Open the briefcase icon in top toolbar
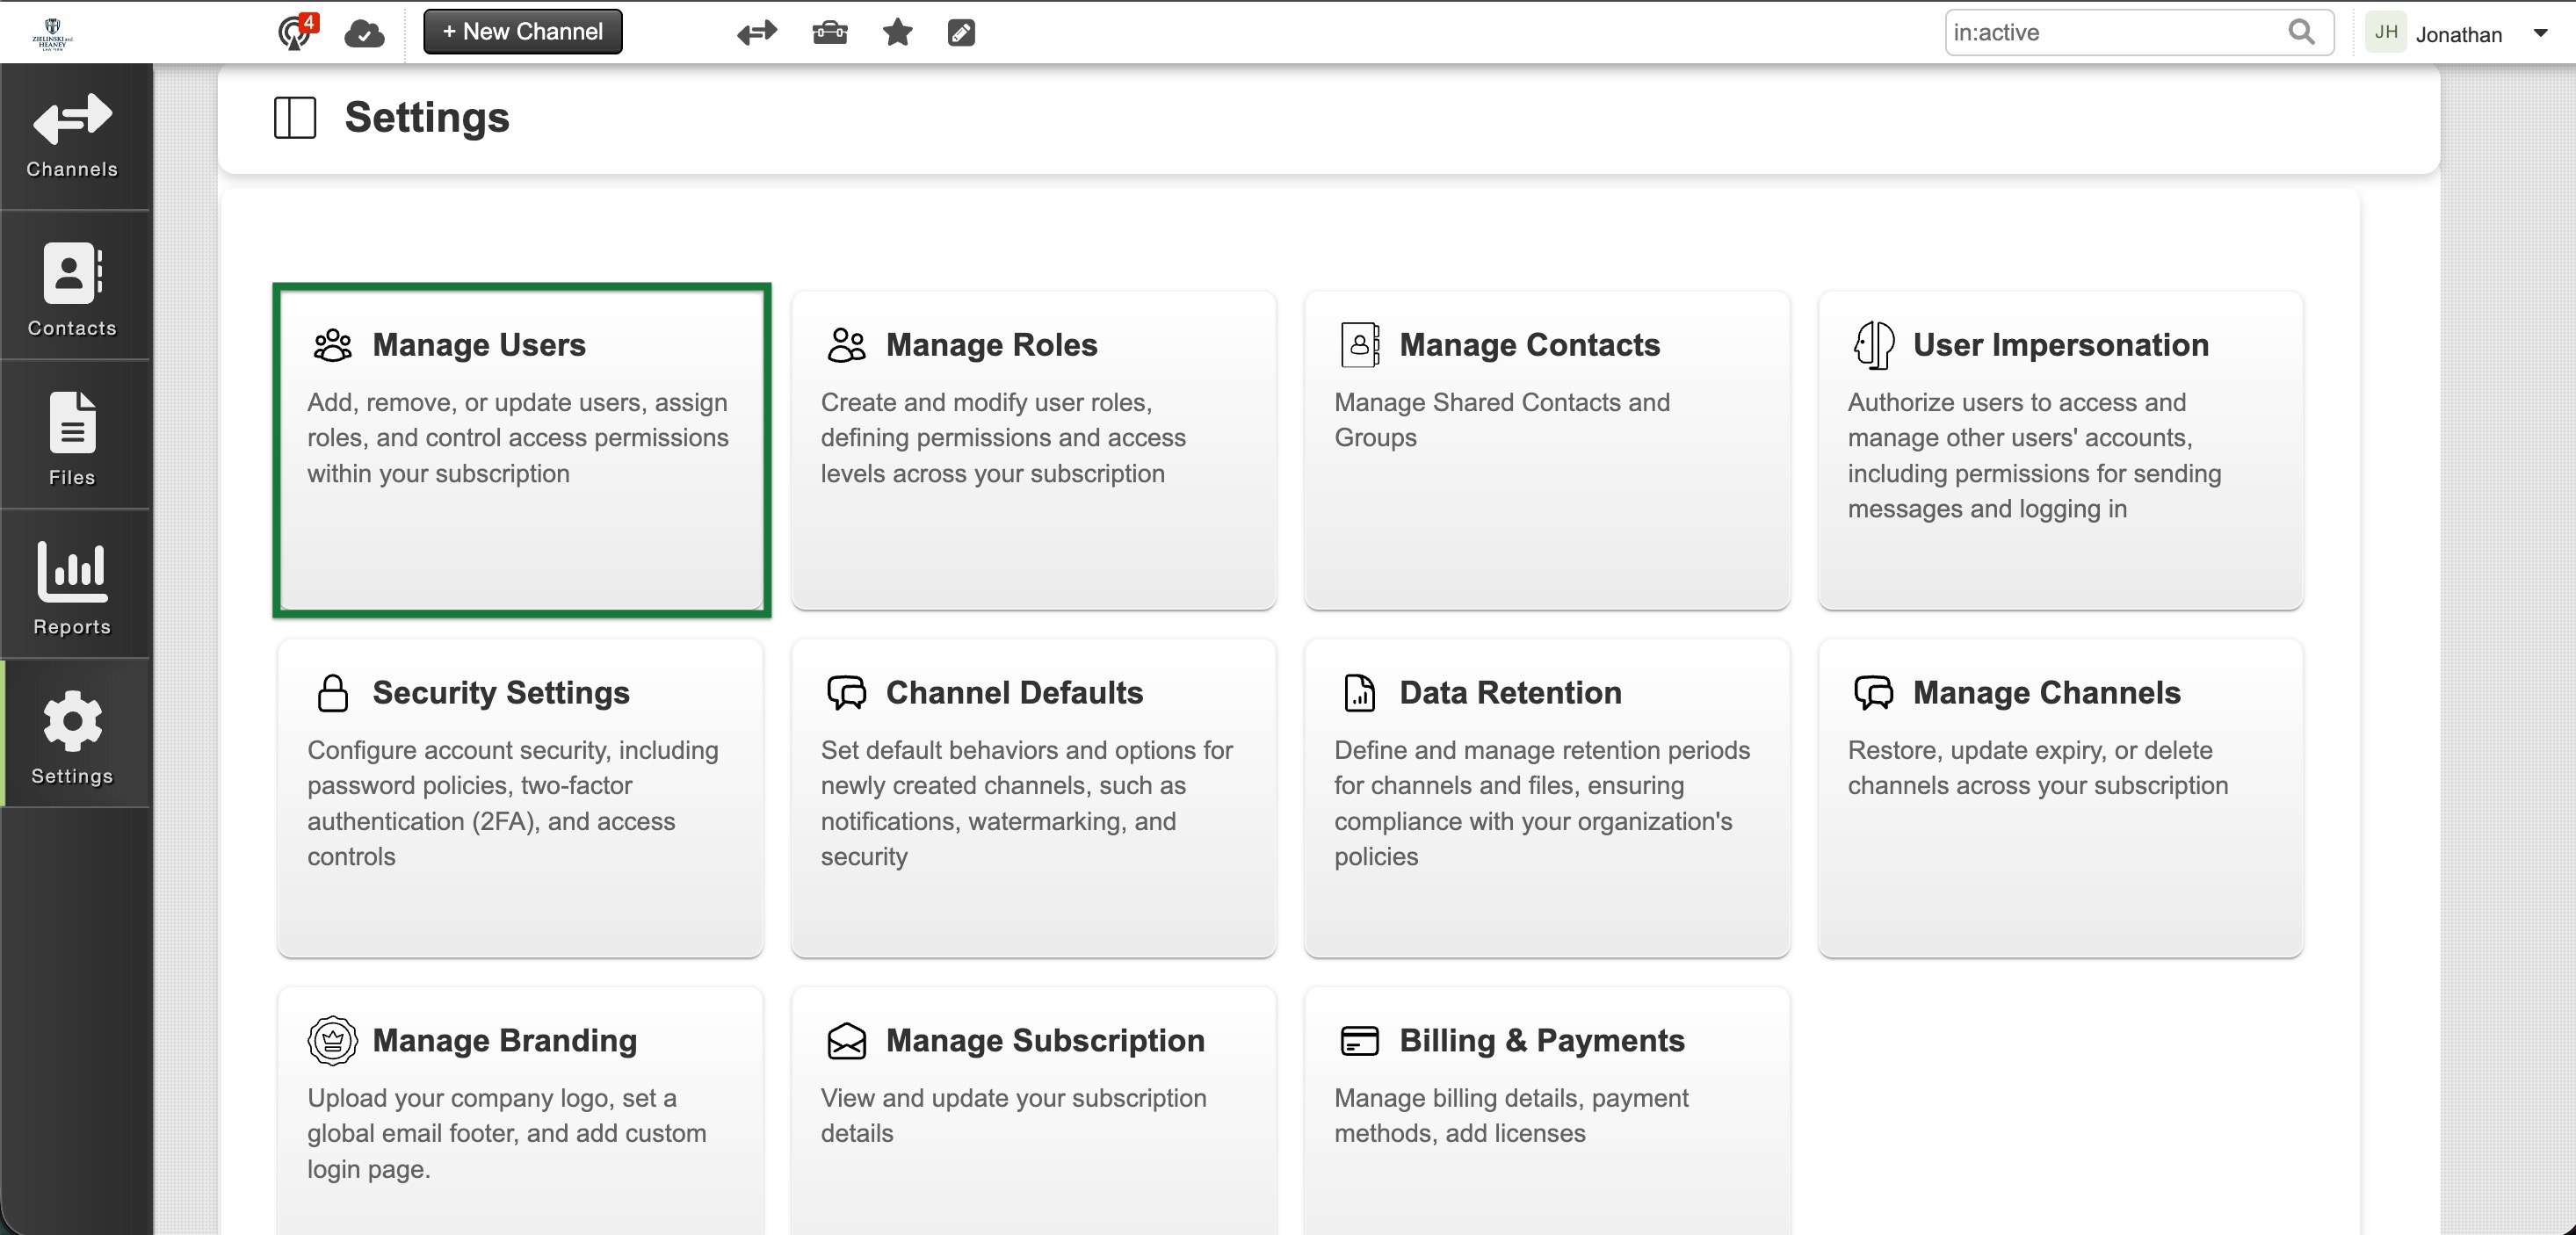The width and height of the screenshot is (2576, 1235). pos(829,33)
